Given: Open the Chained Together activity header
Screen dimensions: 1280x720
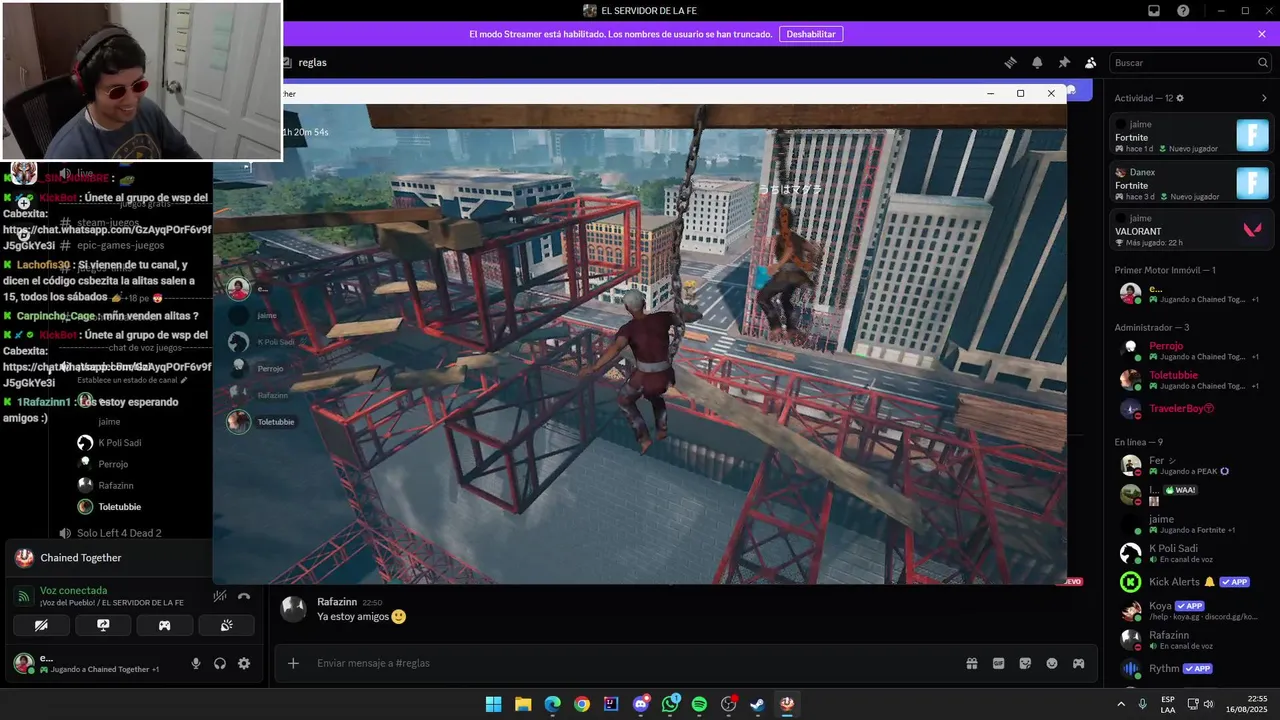Looking at the screenshot, I should click(x=110, y=558).
